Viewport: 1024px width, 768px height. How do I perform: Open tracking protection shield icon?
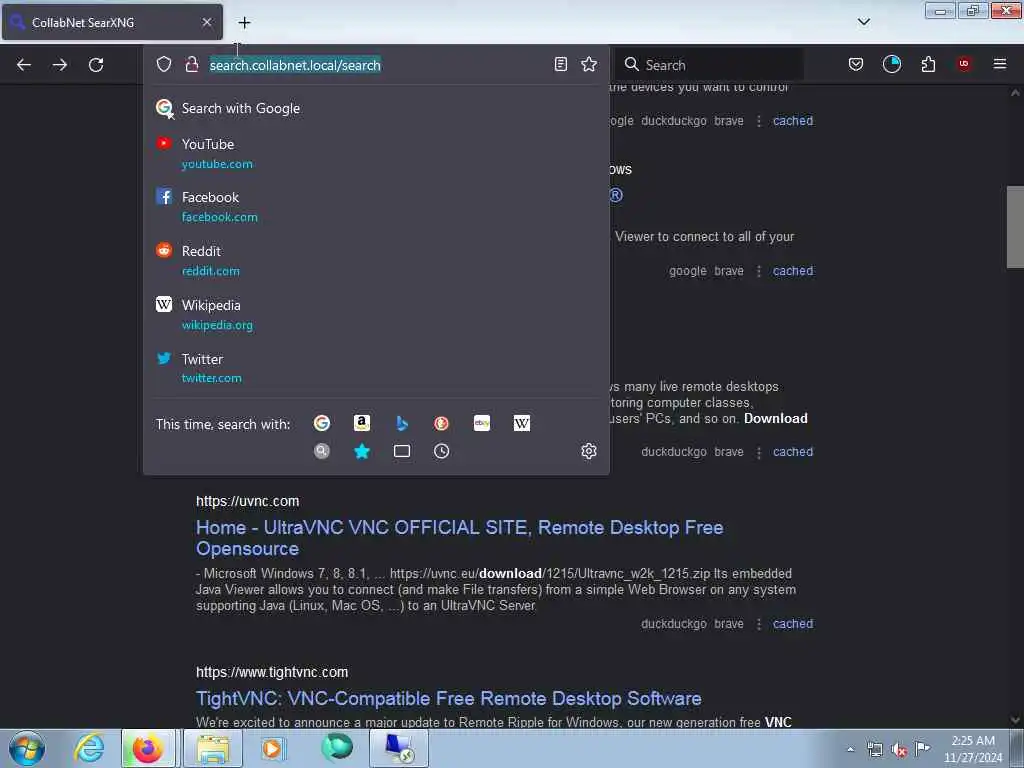click(164, 64)
